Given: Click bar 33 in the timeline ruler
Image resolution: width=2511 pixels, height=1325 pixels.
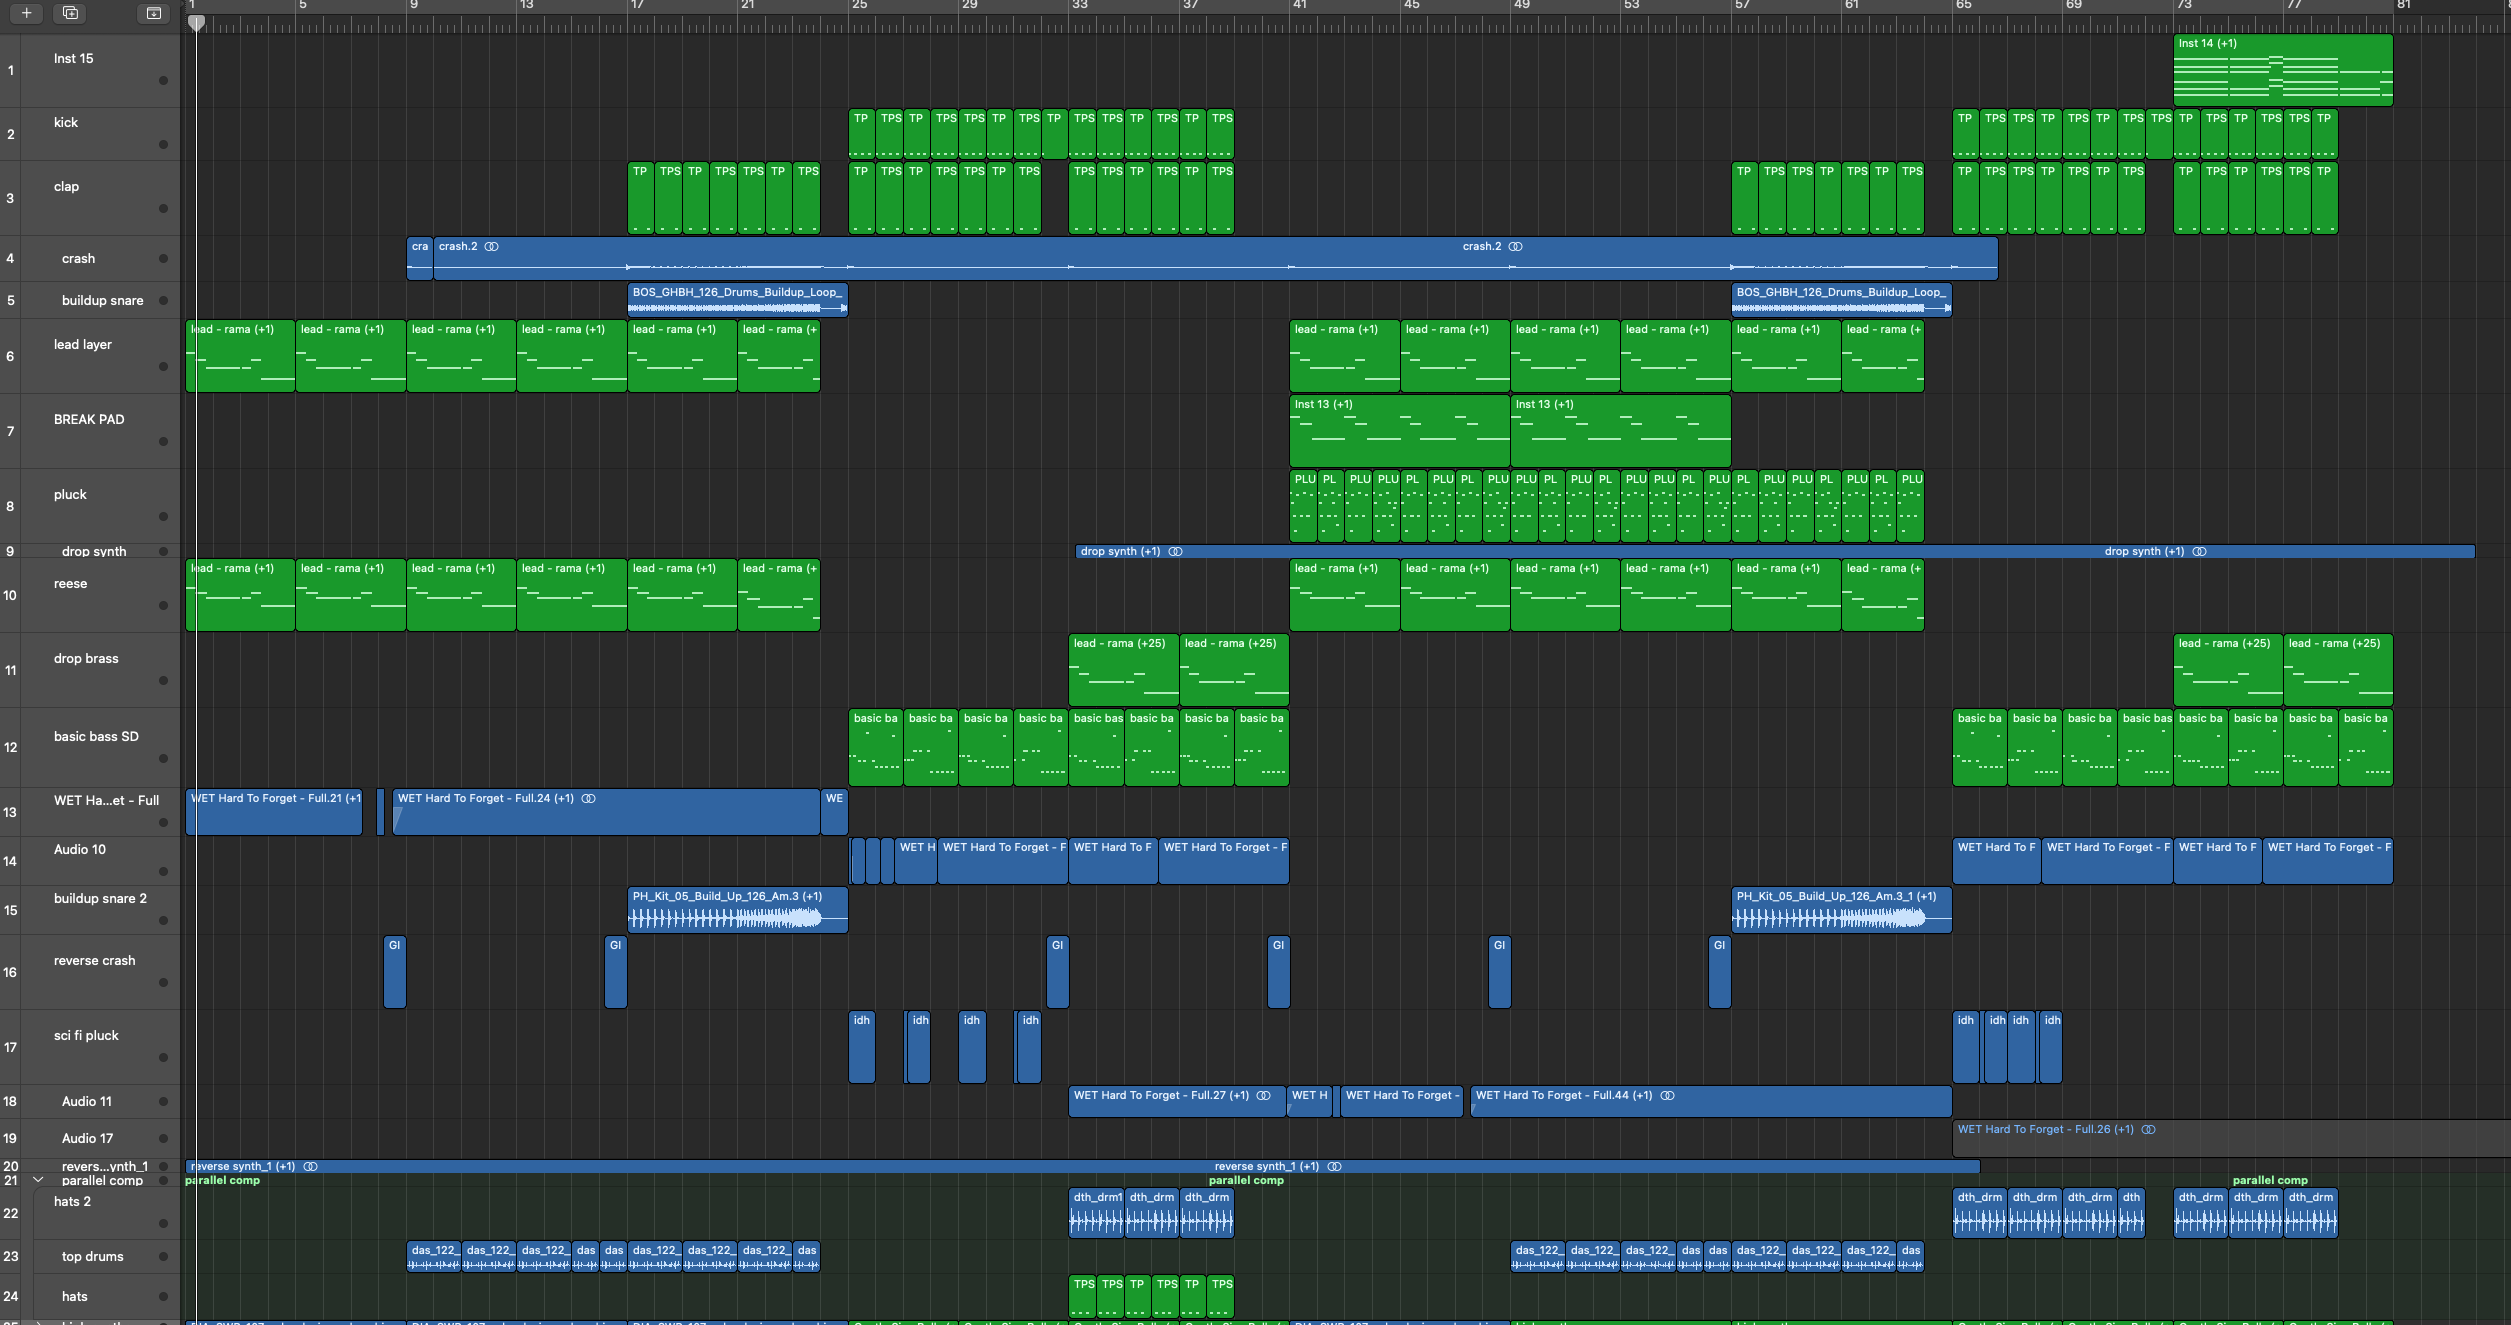Looking at the screenshot, I should [1078, 6].
